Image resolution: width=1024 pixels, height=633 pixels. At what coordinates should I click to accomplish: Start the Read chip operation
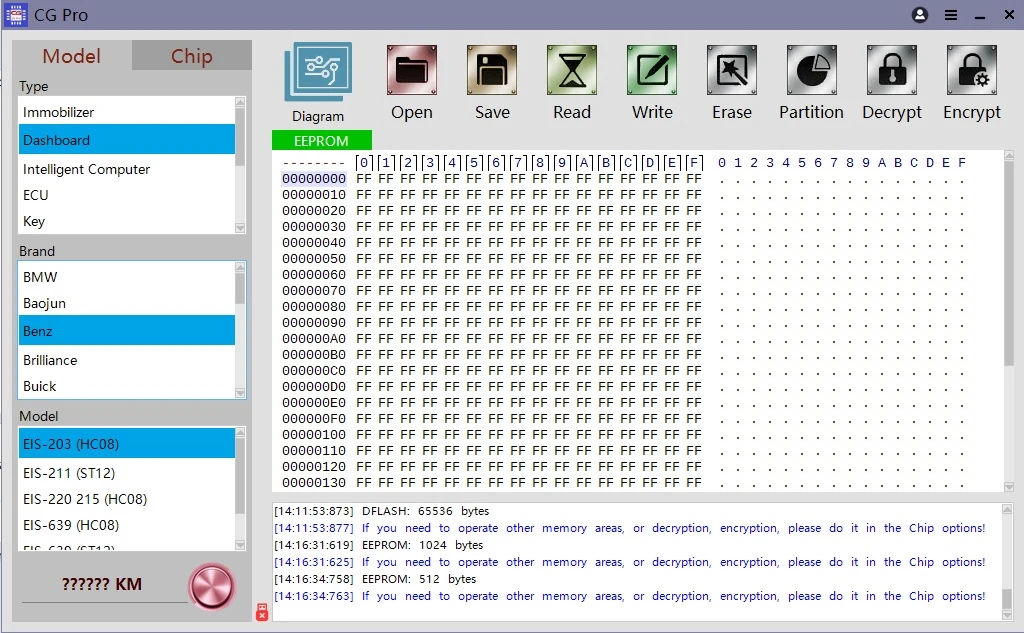pos(572,70)
